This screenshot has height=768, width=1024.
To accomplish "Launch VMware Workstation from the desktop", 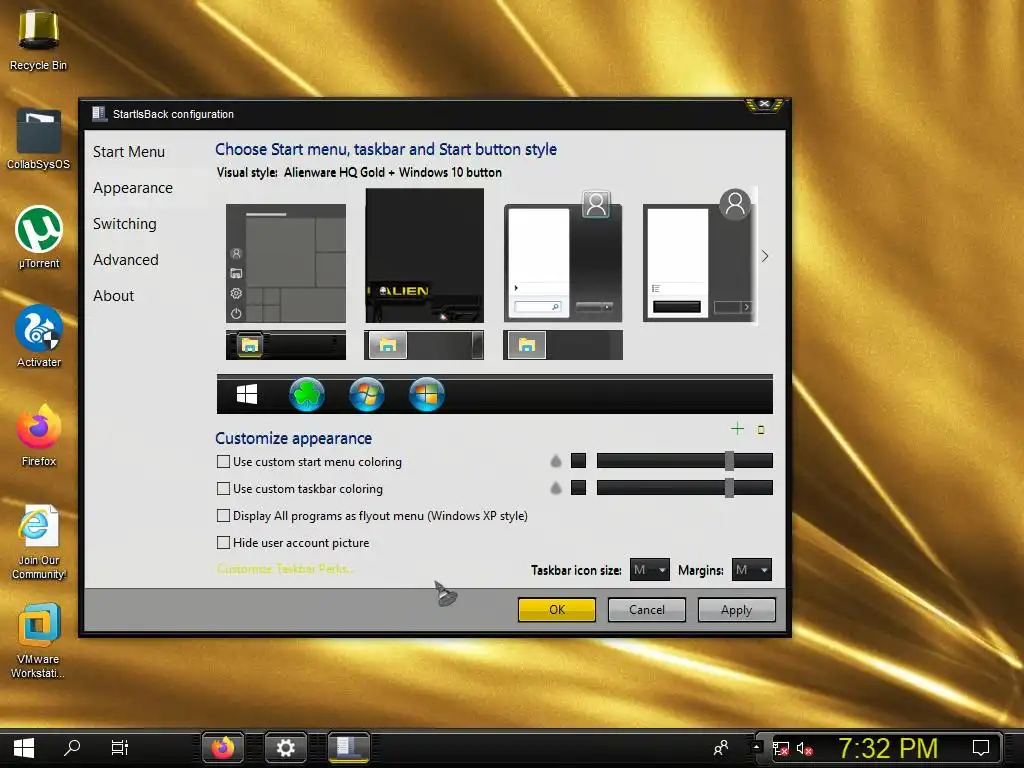I will (38, 641).
